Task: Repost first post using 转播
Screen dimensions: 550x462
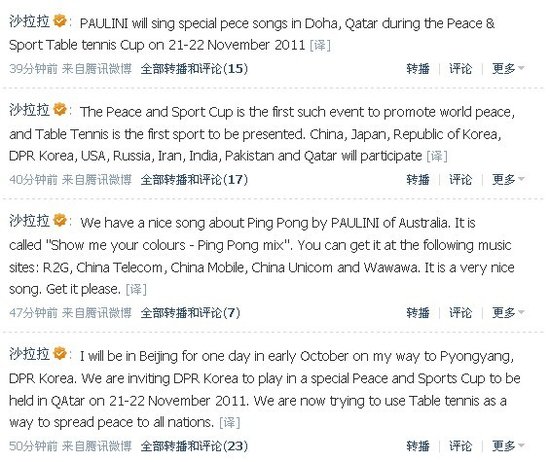Action: tap(418, 68)
